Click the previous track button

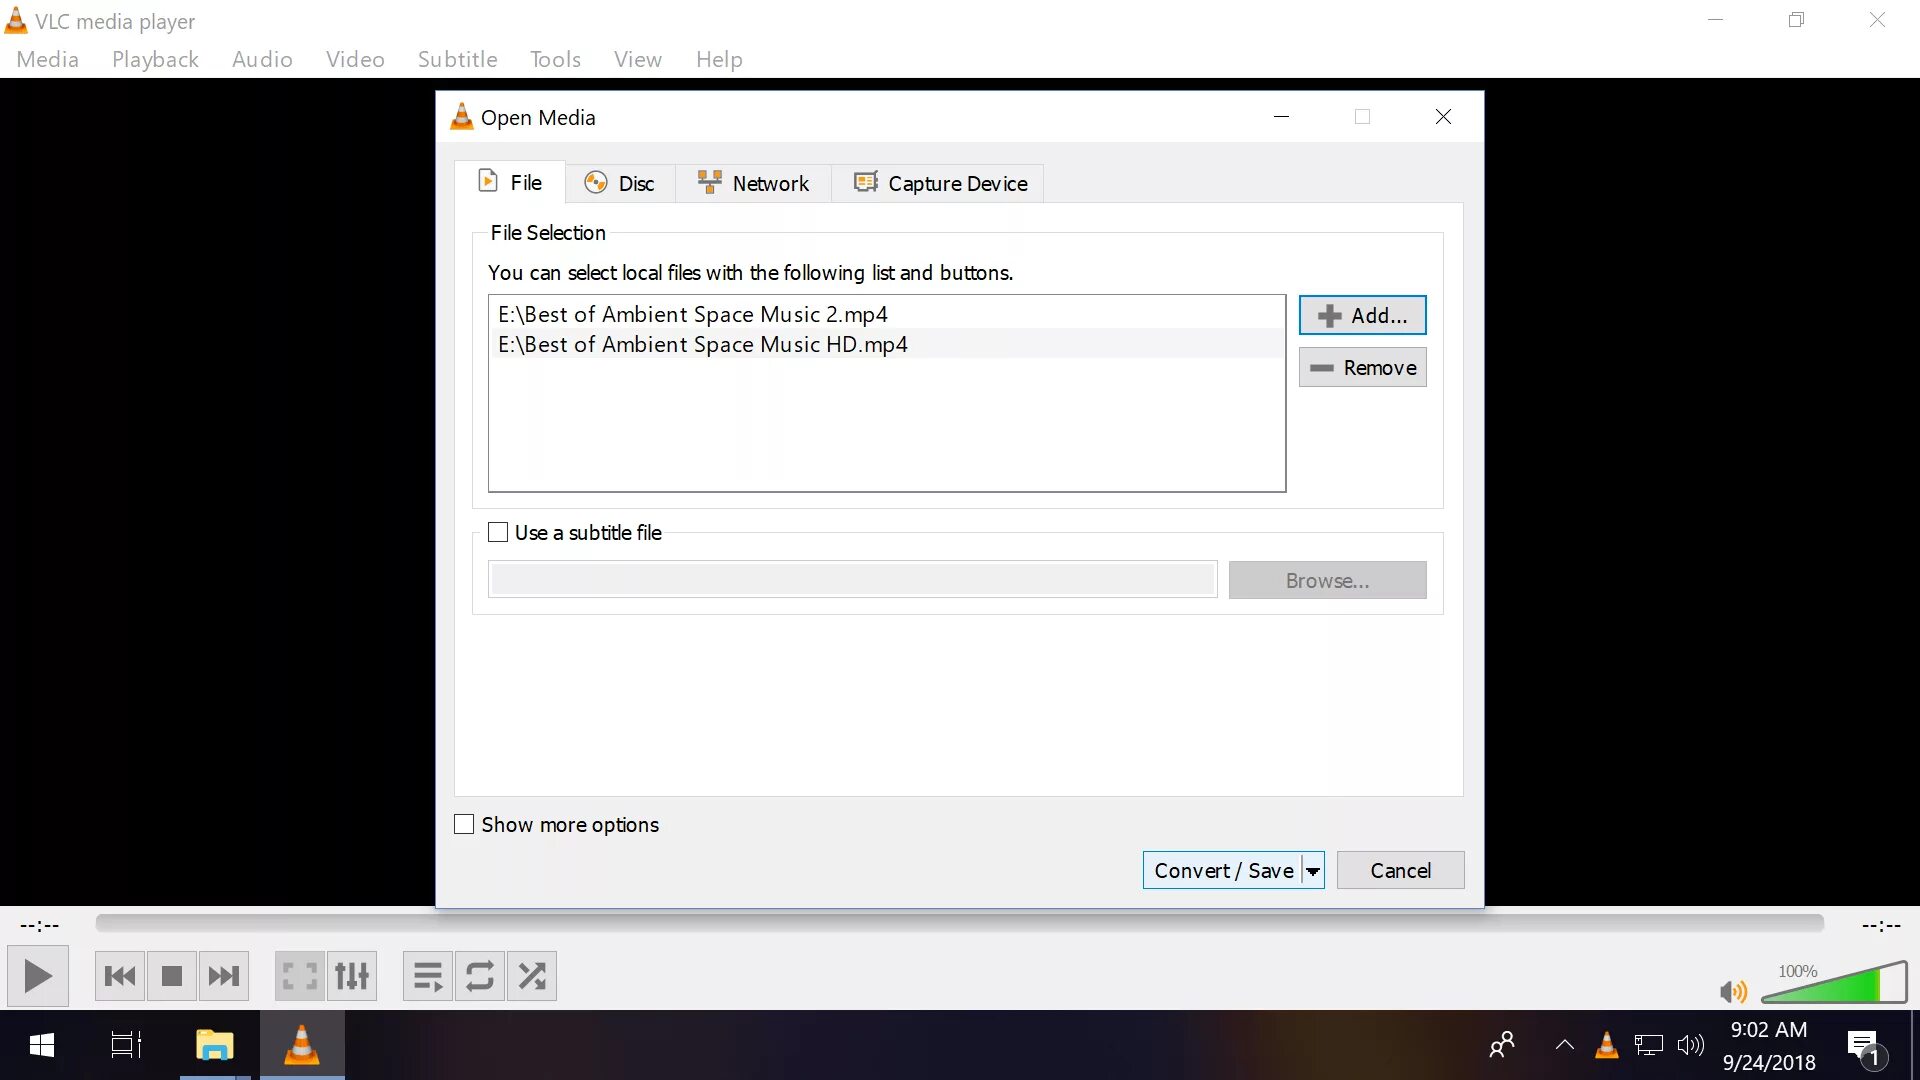click(120, 976)
